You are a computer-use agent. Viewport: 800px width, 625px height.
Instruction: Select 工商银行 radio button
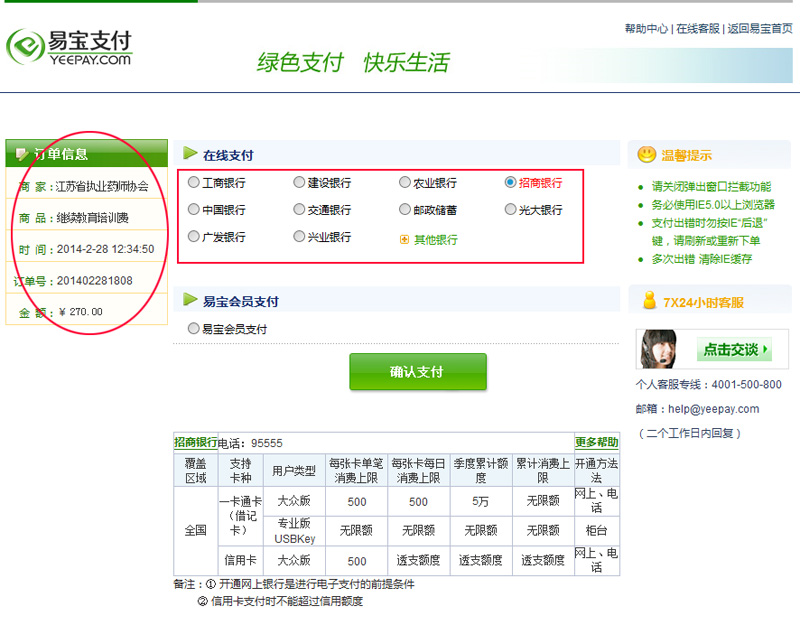pos(193,182)
